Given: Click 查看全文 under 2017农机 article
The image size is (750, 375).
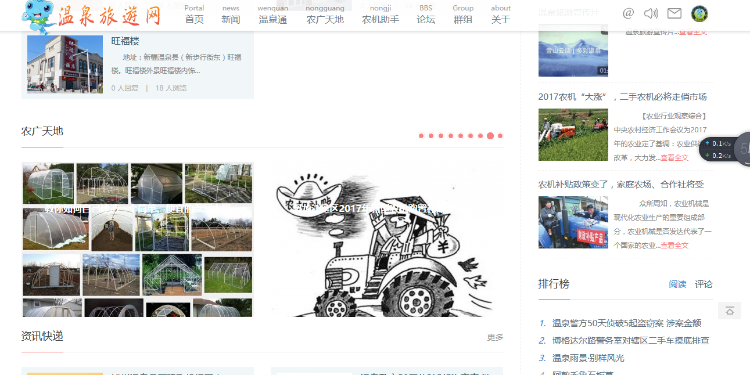Looking at the screenshot, I should pos(674,157).
